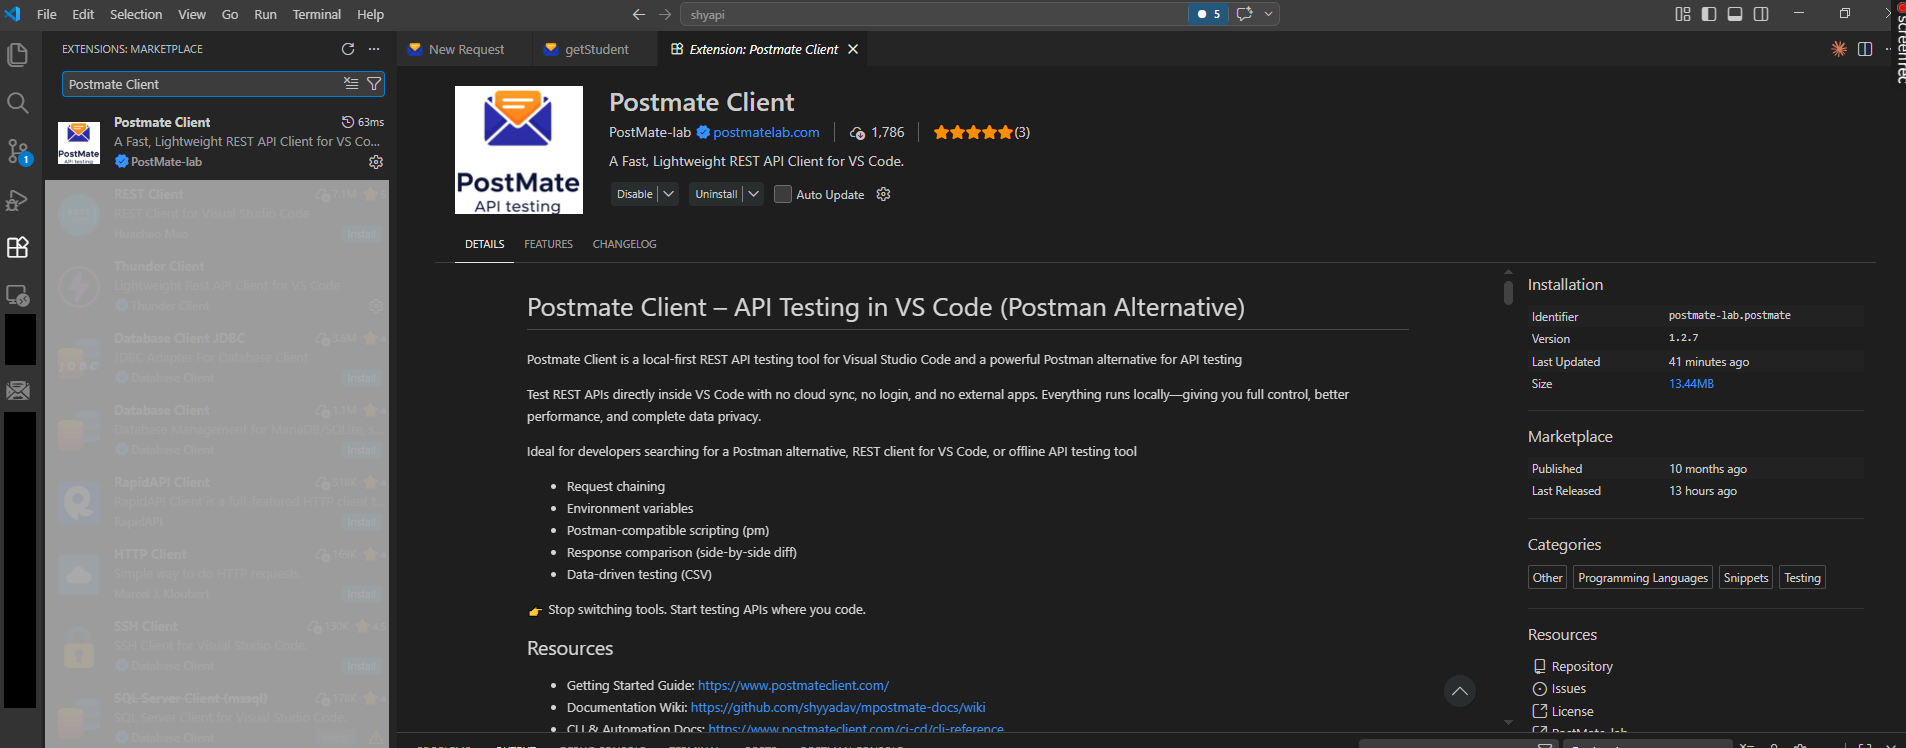Open the Run and Debug view

tap(18, 200)
